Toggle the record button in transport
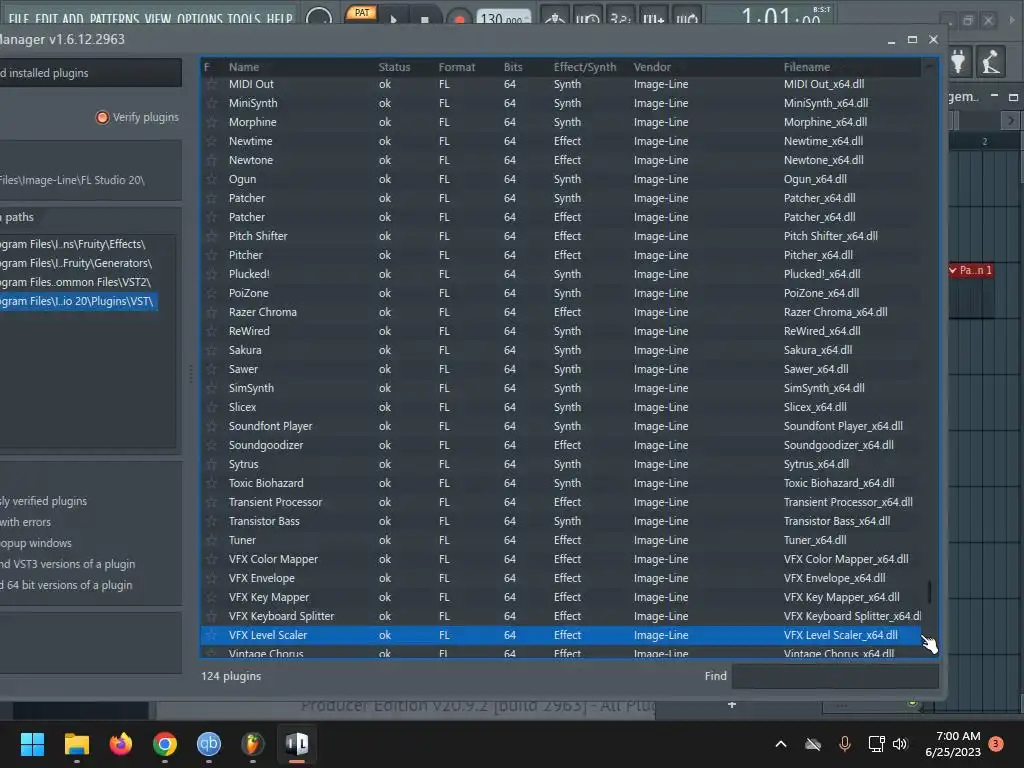Image resolution: width=1024 pixels, height=768 pixels. click(459, 18)
